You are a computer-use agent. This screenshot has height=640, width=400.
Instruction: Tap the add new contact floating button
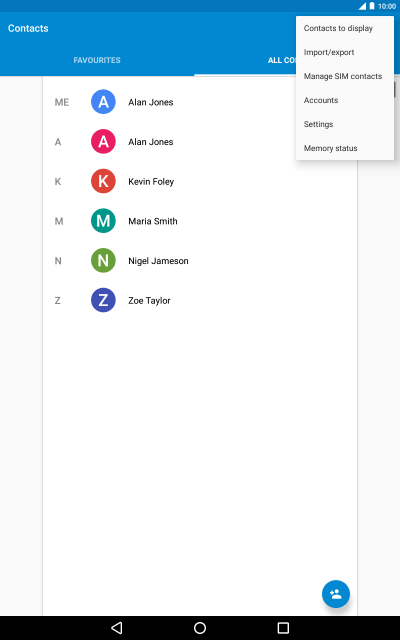coord(336,594)
